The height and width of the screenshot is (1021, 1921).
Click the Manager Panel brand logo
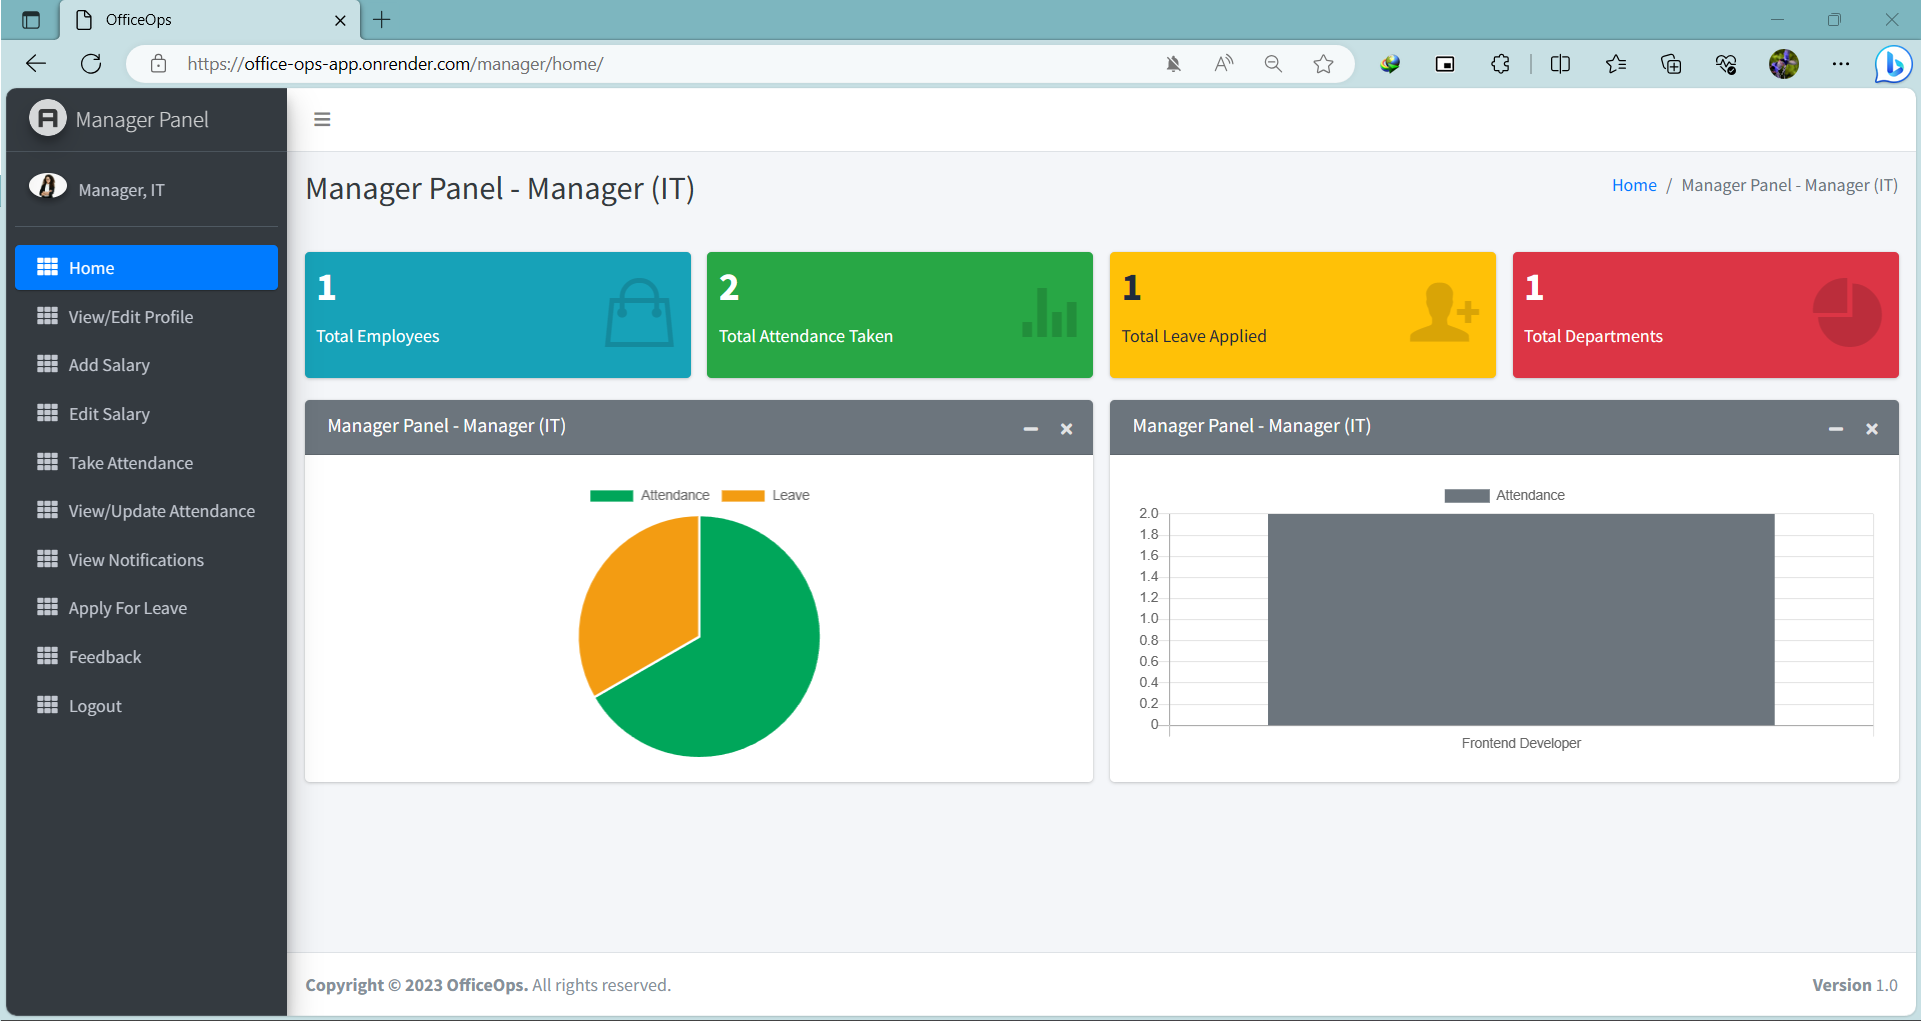coord(47,118)
